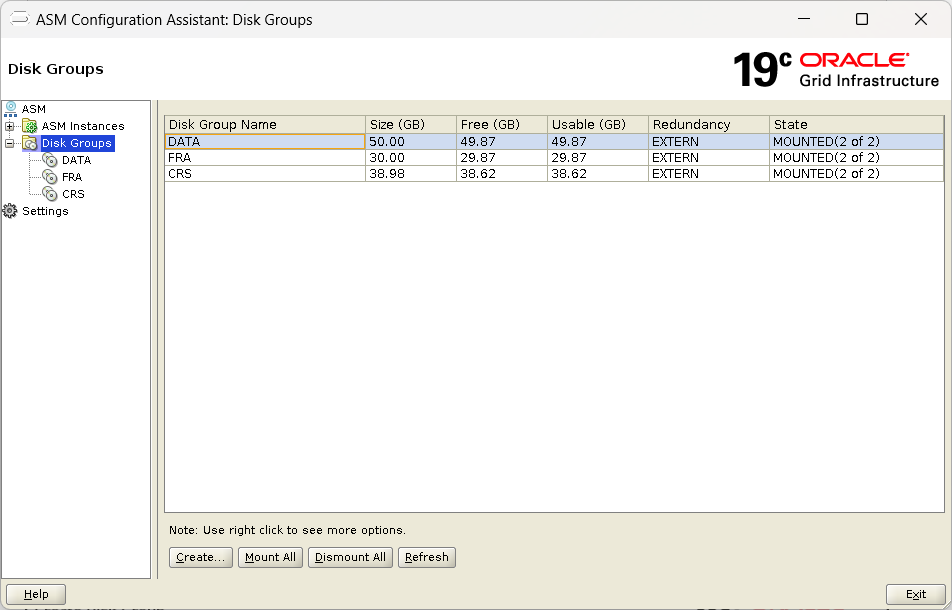Click the title bar application icon
Screen dimensions: 952x610
(x=19, y=19)
